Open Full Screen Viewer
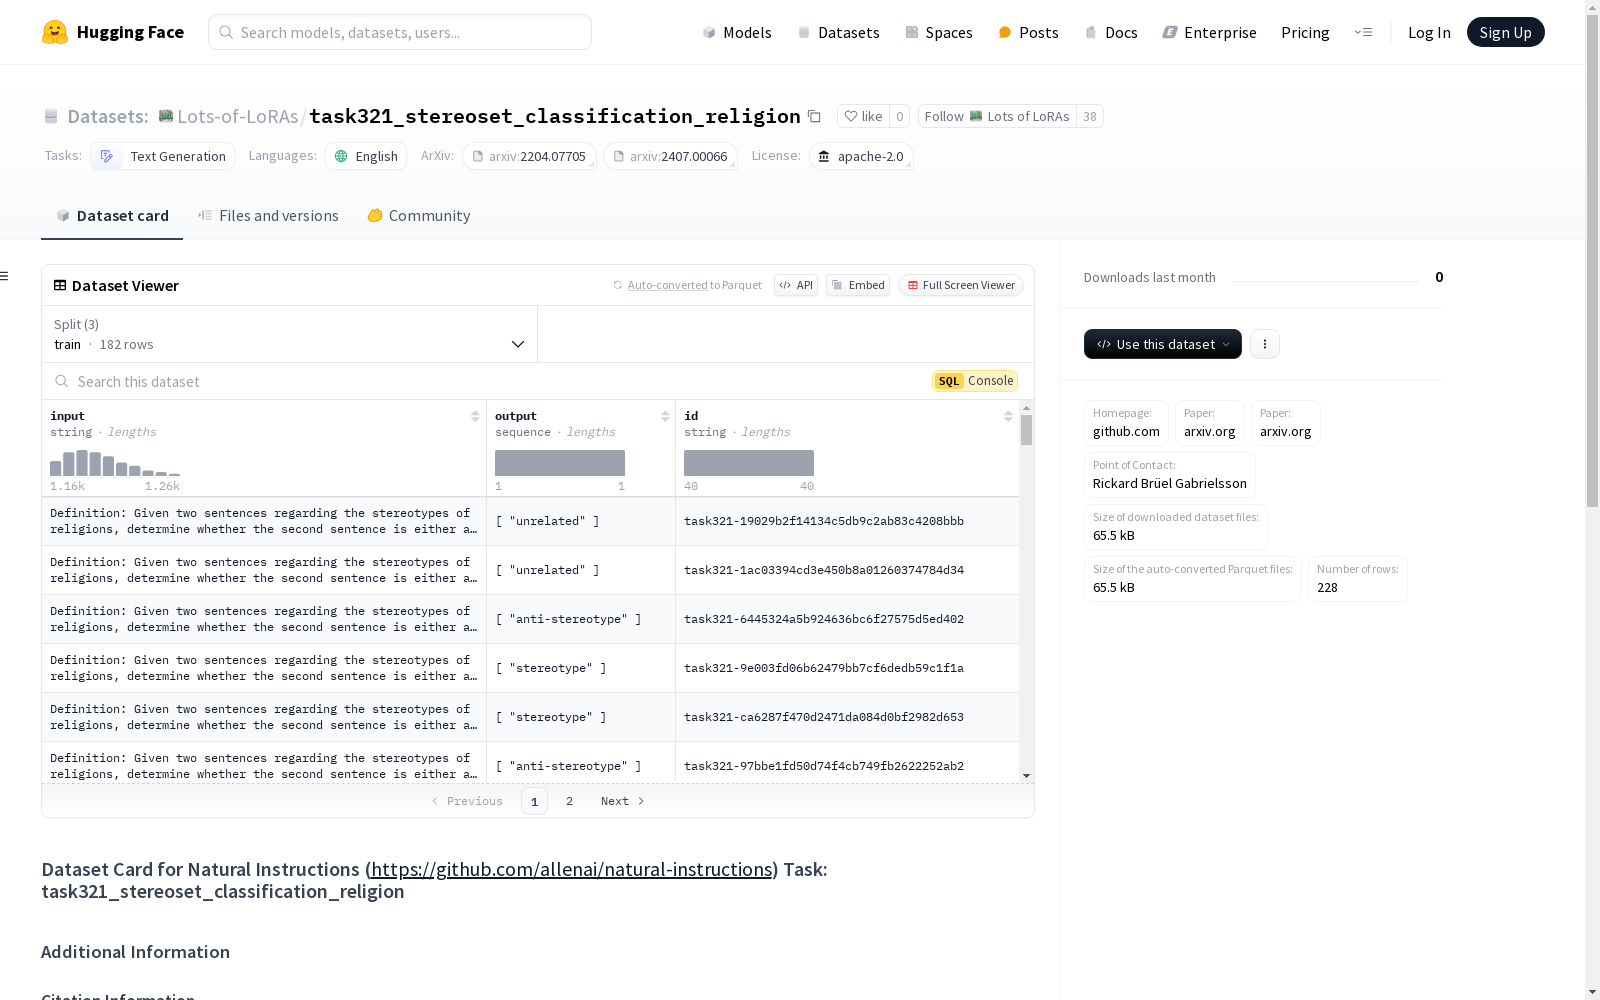This screenshot has height=1000, width=1600. (x=960, y=285)
